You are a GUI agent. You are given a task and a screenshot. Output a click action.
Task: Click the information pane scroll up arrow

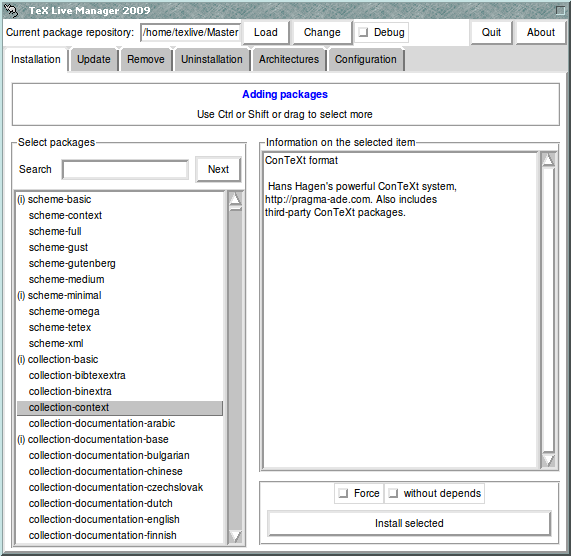tap(548, 159)
